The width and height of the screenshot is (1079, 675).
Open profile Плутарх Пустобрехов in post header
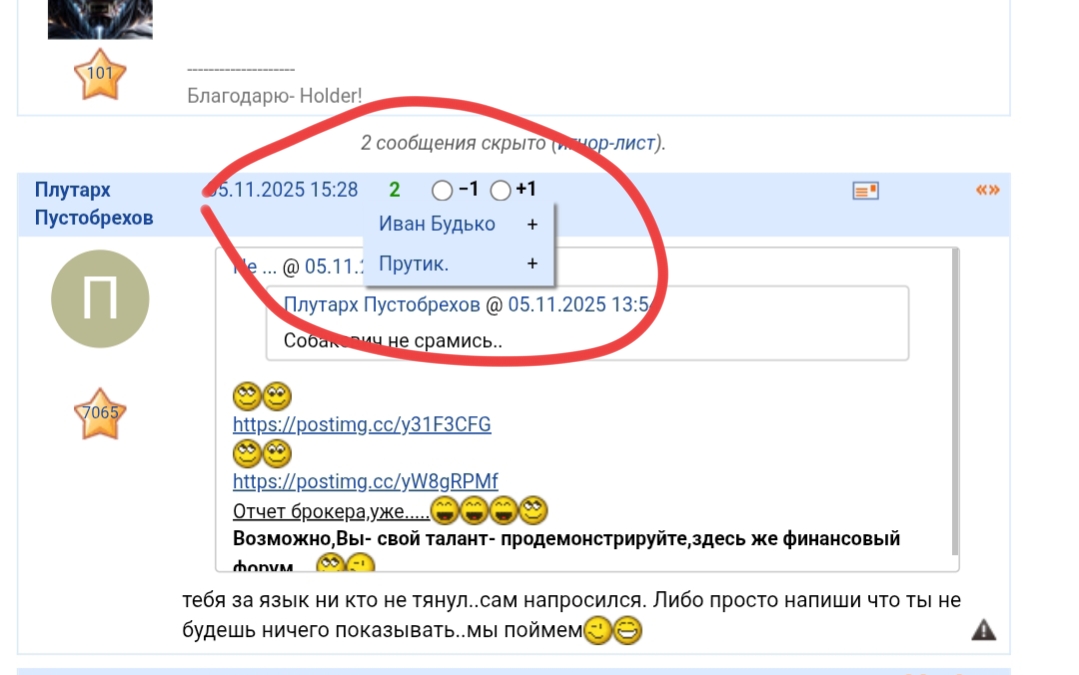click(94, 204)
